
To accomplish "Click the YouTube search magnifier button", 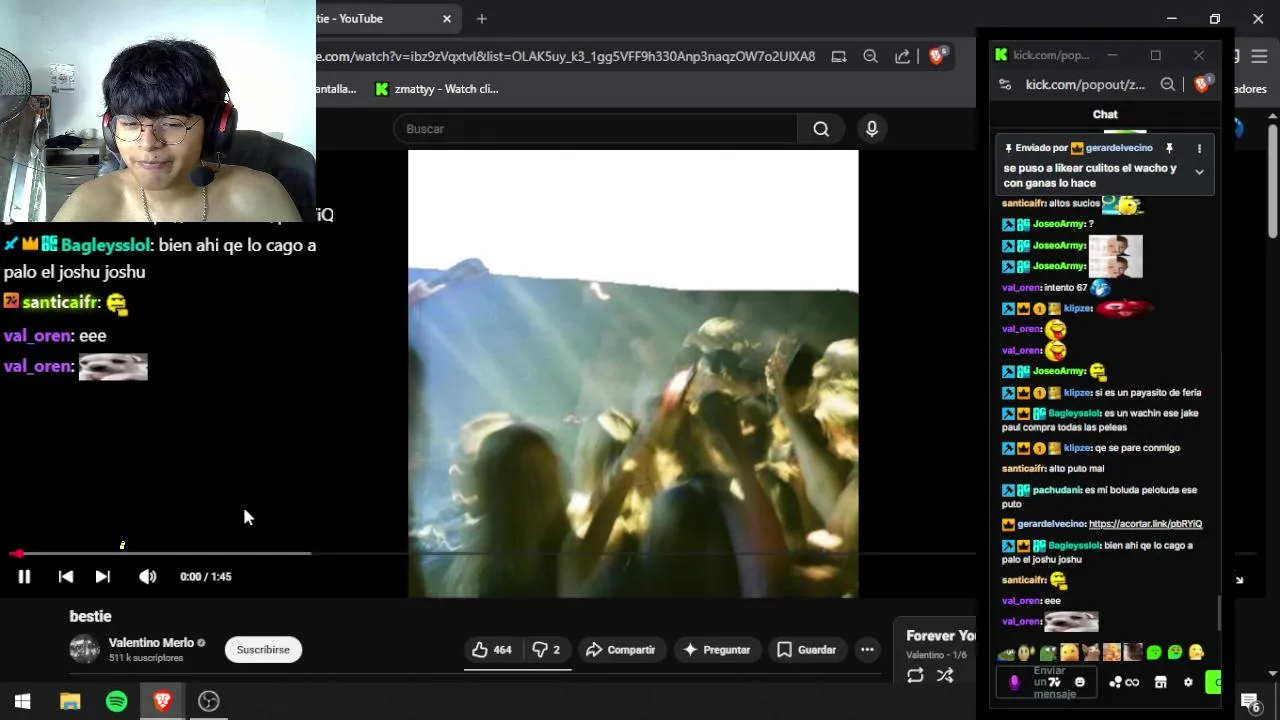I will (x=821, y=129).
